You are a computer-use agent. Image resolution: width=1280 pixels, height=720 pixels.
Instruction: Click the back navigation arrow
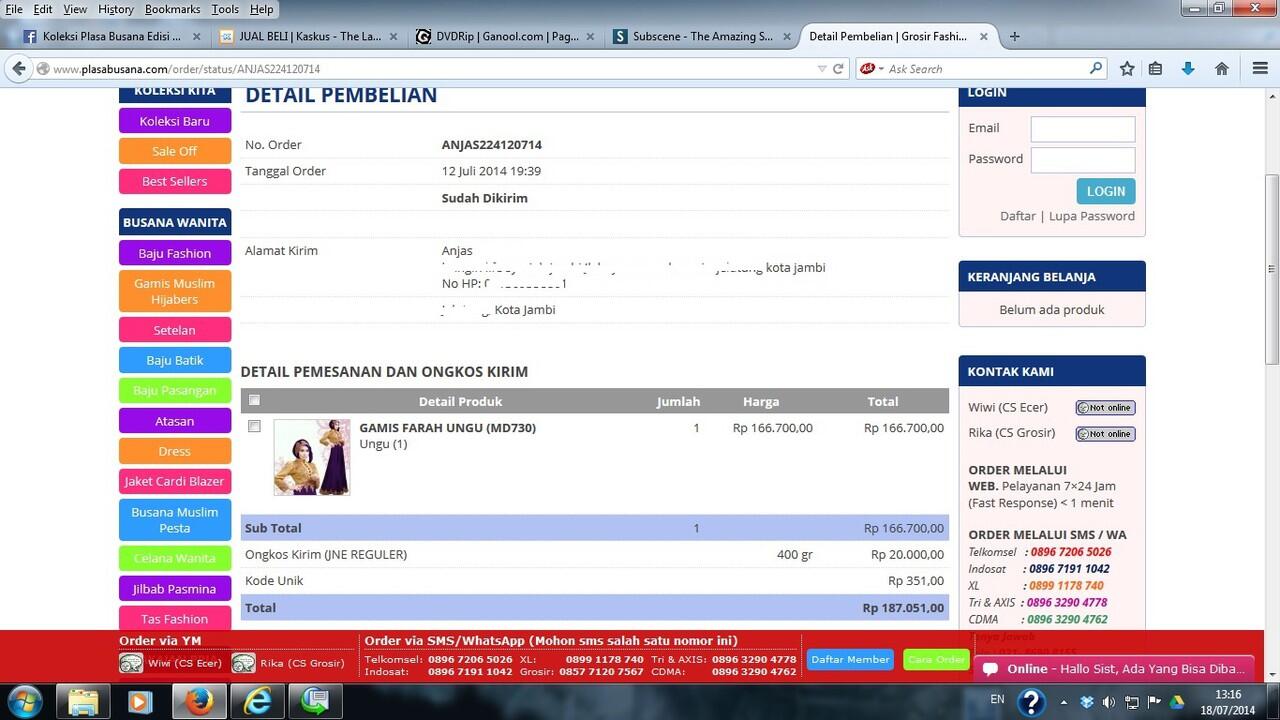(18, 69)
